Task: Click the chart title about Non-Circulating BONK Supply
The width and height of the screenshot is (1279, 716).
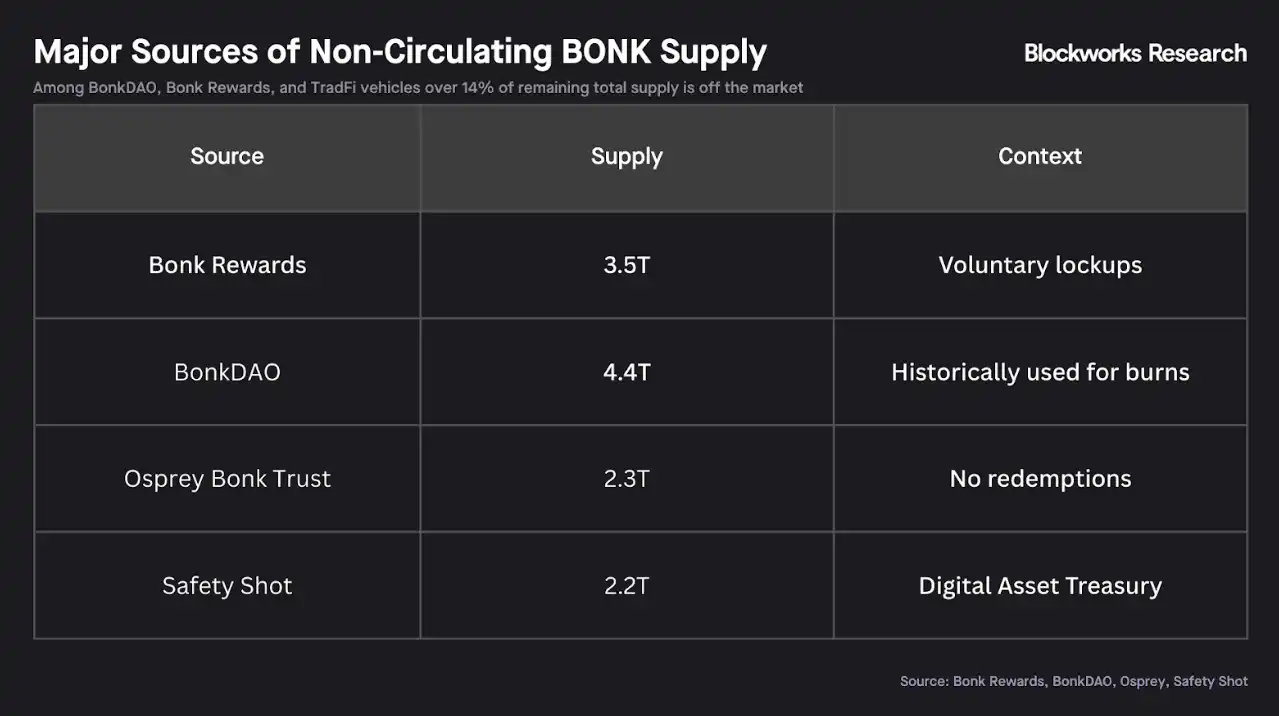Action: (x=400, y=52)
